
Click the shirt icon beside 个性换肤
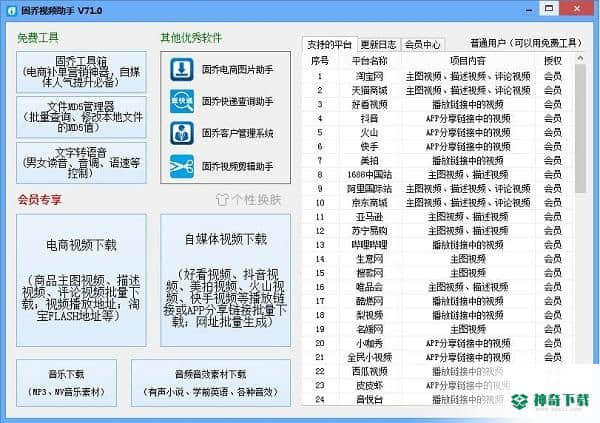(x=222, y=199)
